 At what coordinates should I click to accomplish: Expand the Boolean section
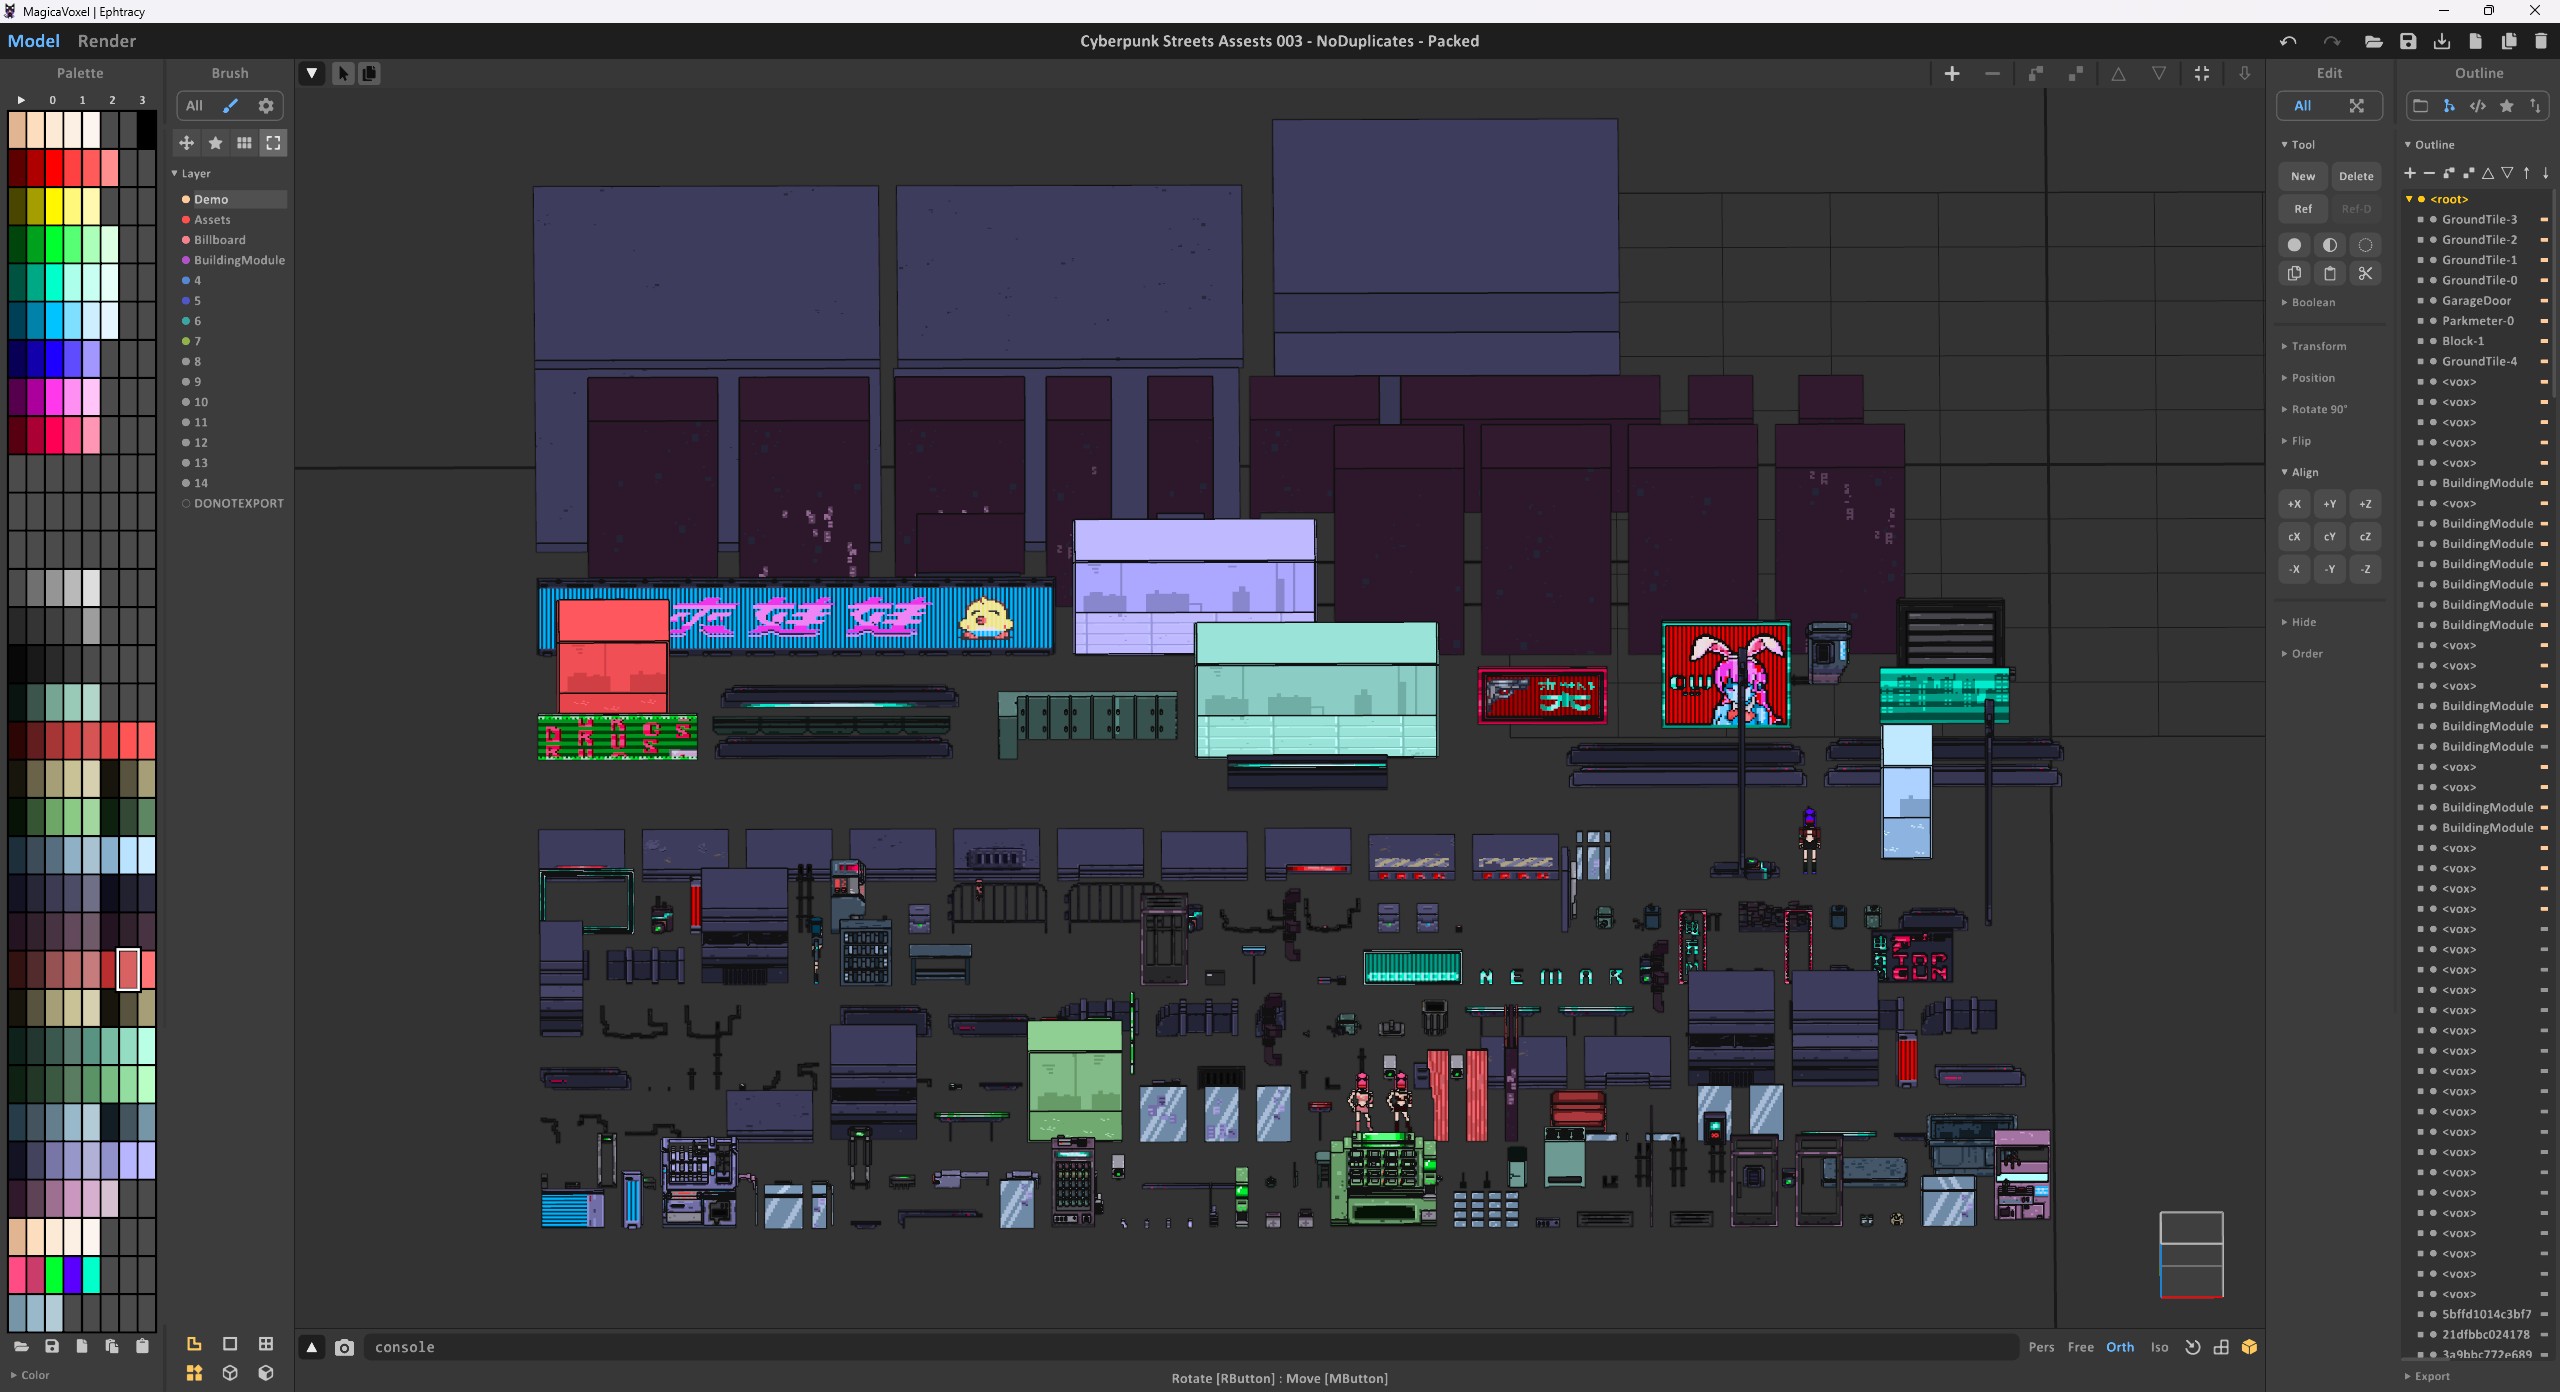(x=2308, y=302)
